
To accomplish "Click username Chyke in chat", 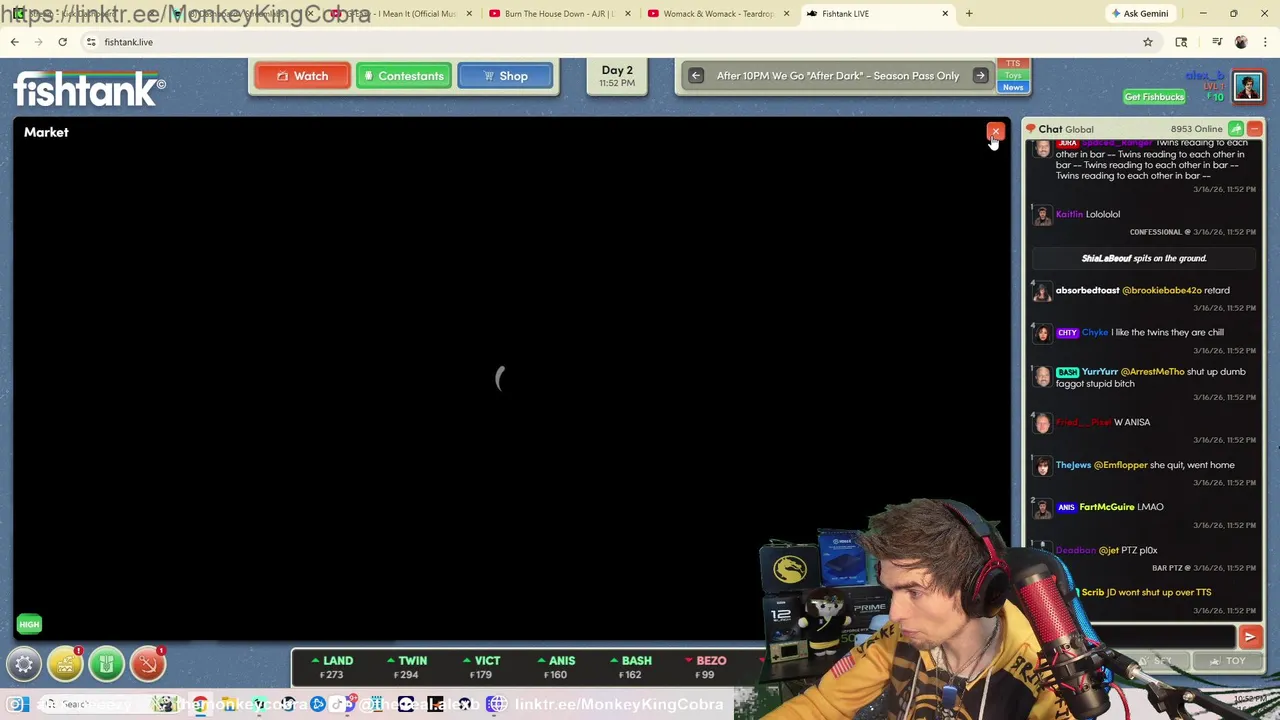I will [1094, 332].
